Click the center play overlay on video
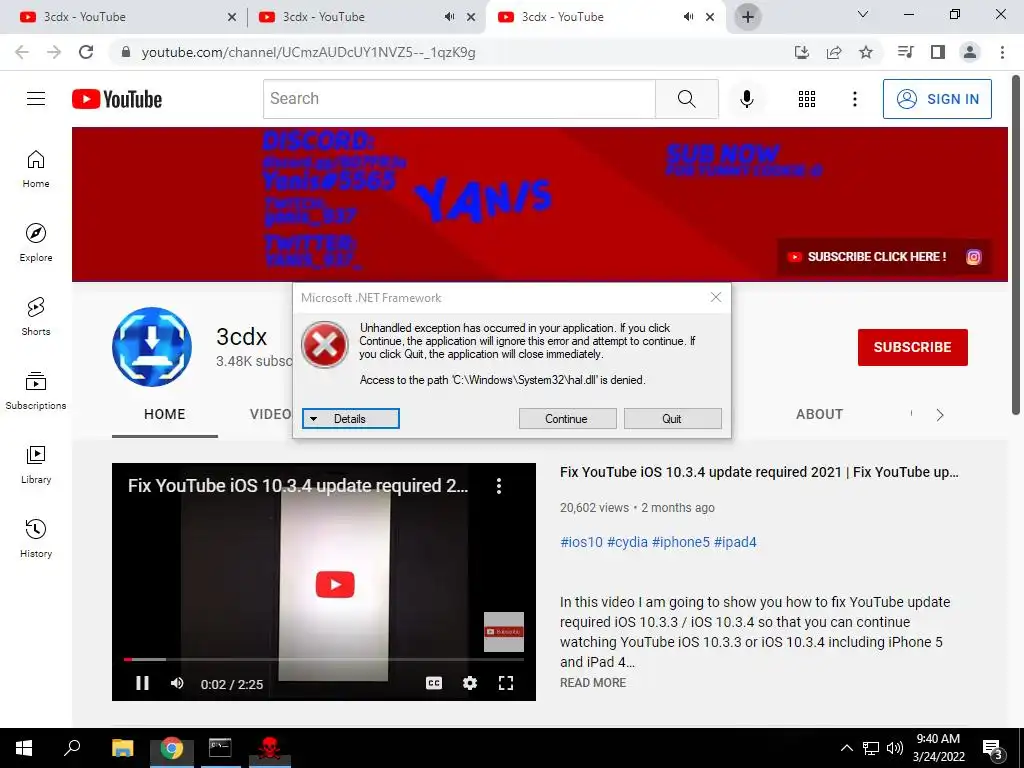 click(335, 584)
